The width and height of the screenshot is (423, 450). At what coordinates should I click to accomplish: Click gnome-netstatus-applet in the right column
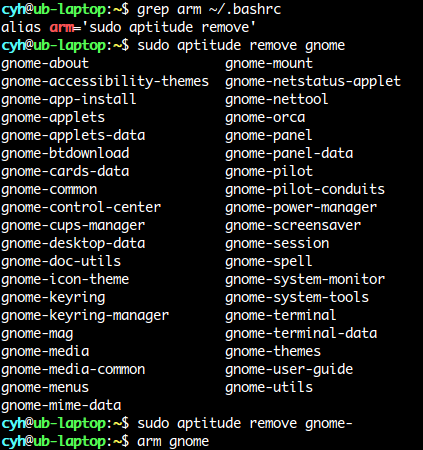point(313,82)
